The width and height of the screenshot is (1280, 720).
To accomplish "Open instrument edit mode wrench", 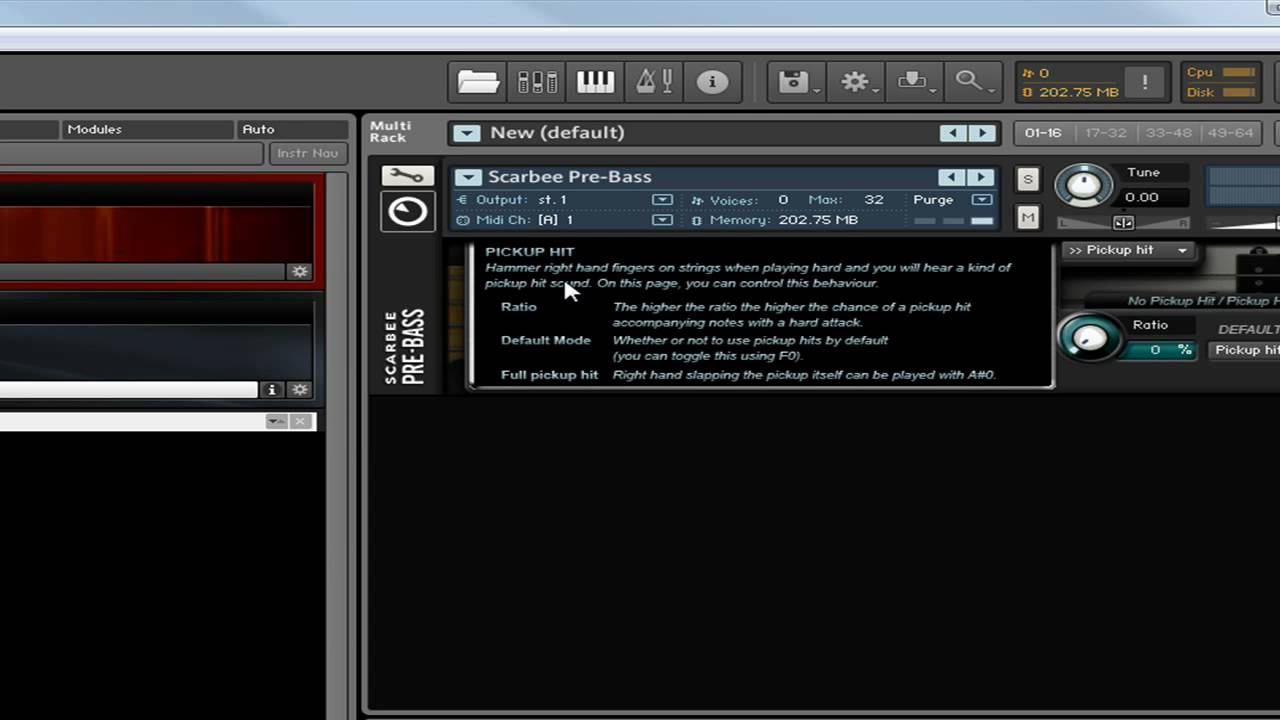I will [x=407, y=176].
